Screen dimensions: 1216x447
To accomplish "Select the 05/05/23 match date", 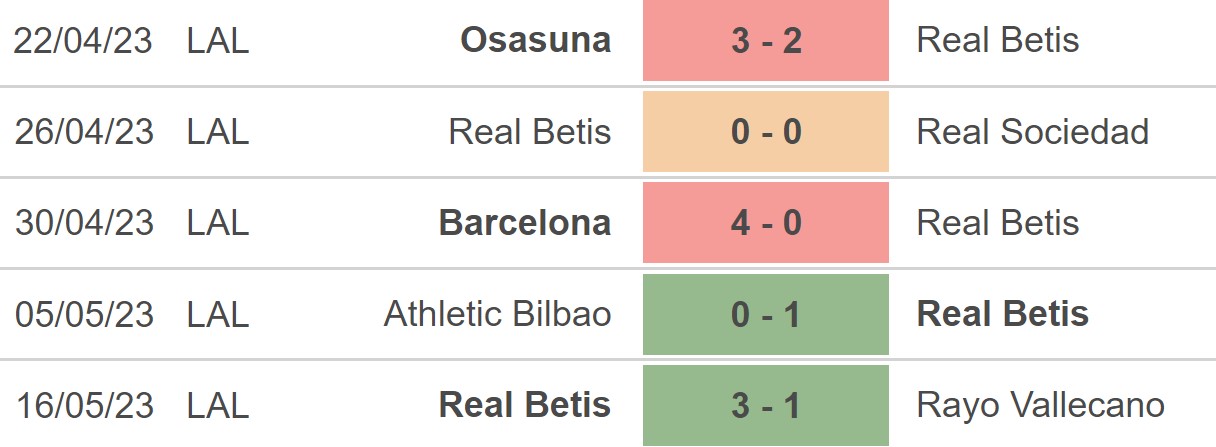I will click(84, 314).
